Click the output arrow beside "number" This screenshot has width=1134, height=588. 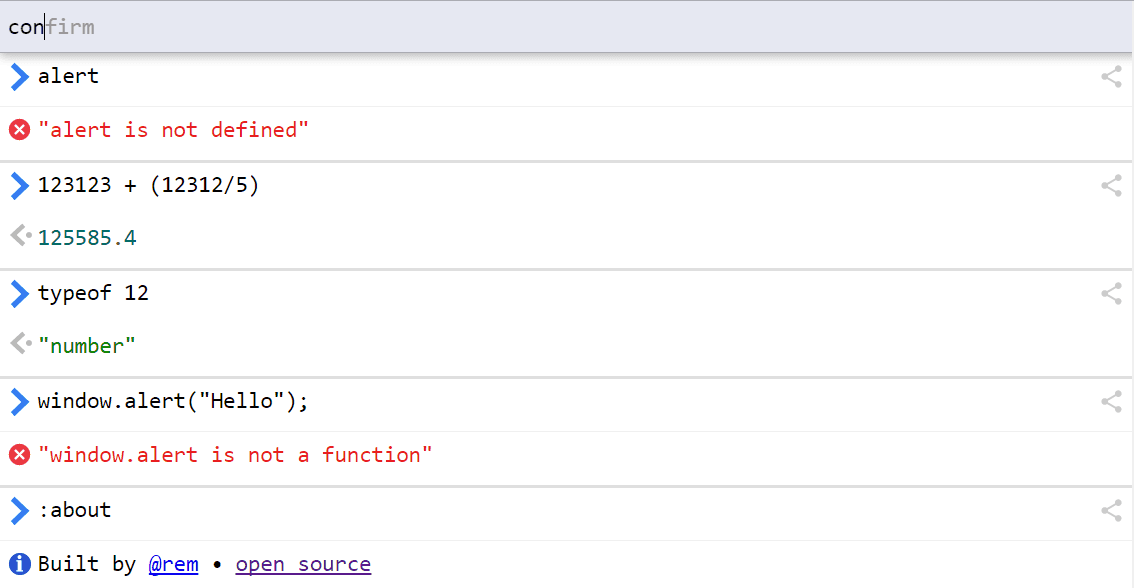point(20,345)
